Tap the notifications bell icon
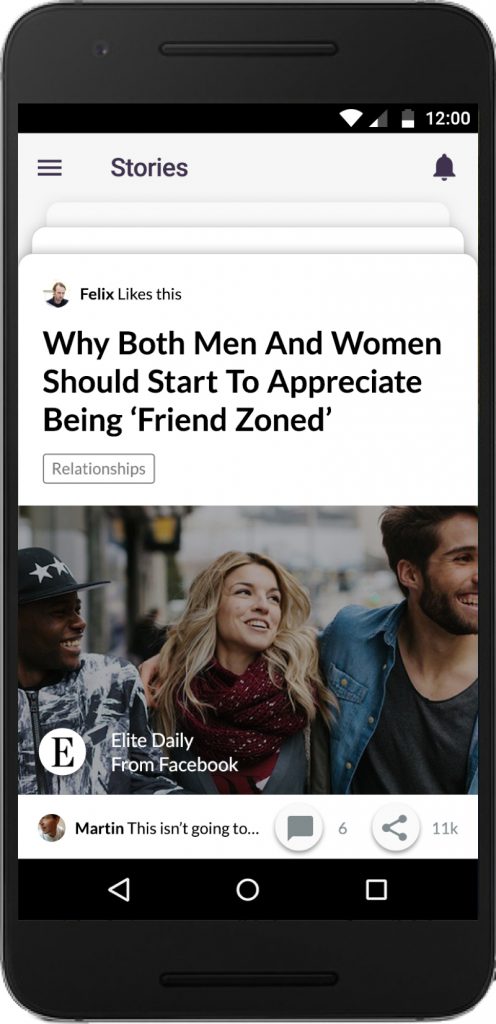The height and width of the screenshot is (1024, 496). click(444, 167)
